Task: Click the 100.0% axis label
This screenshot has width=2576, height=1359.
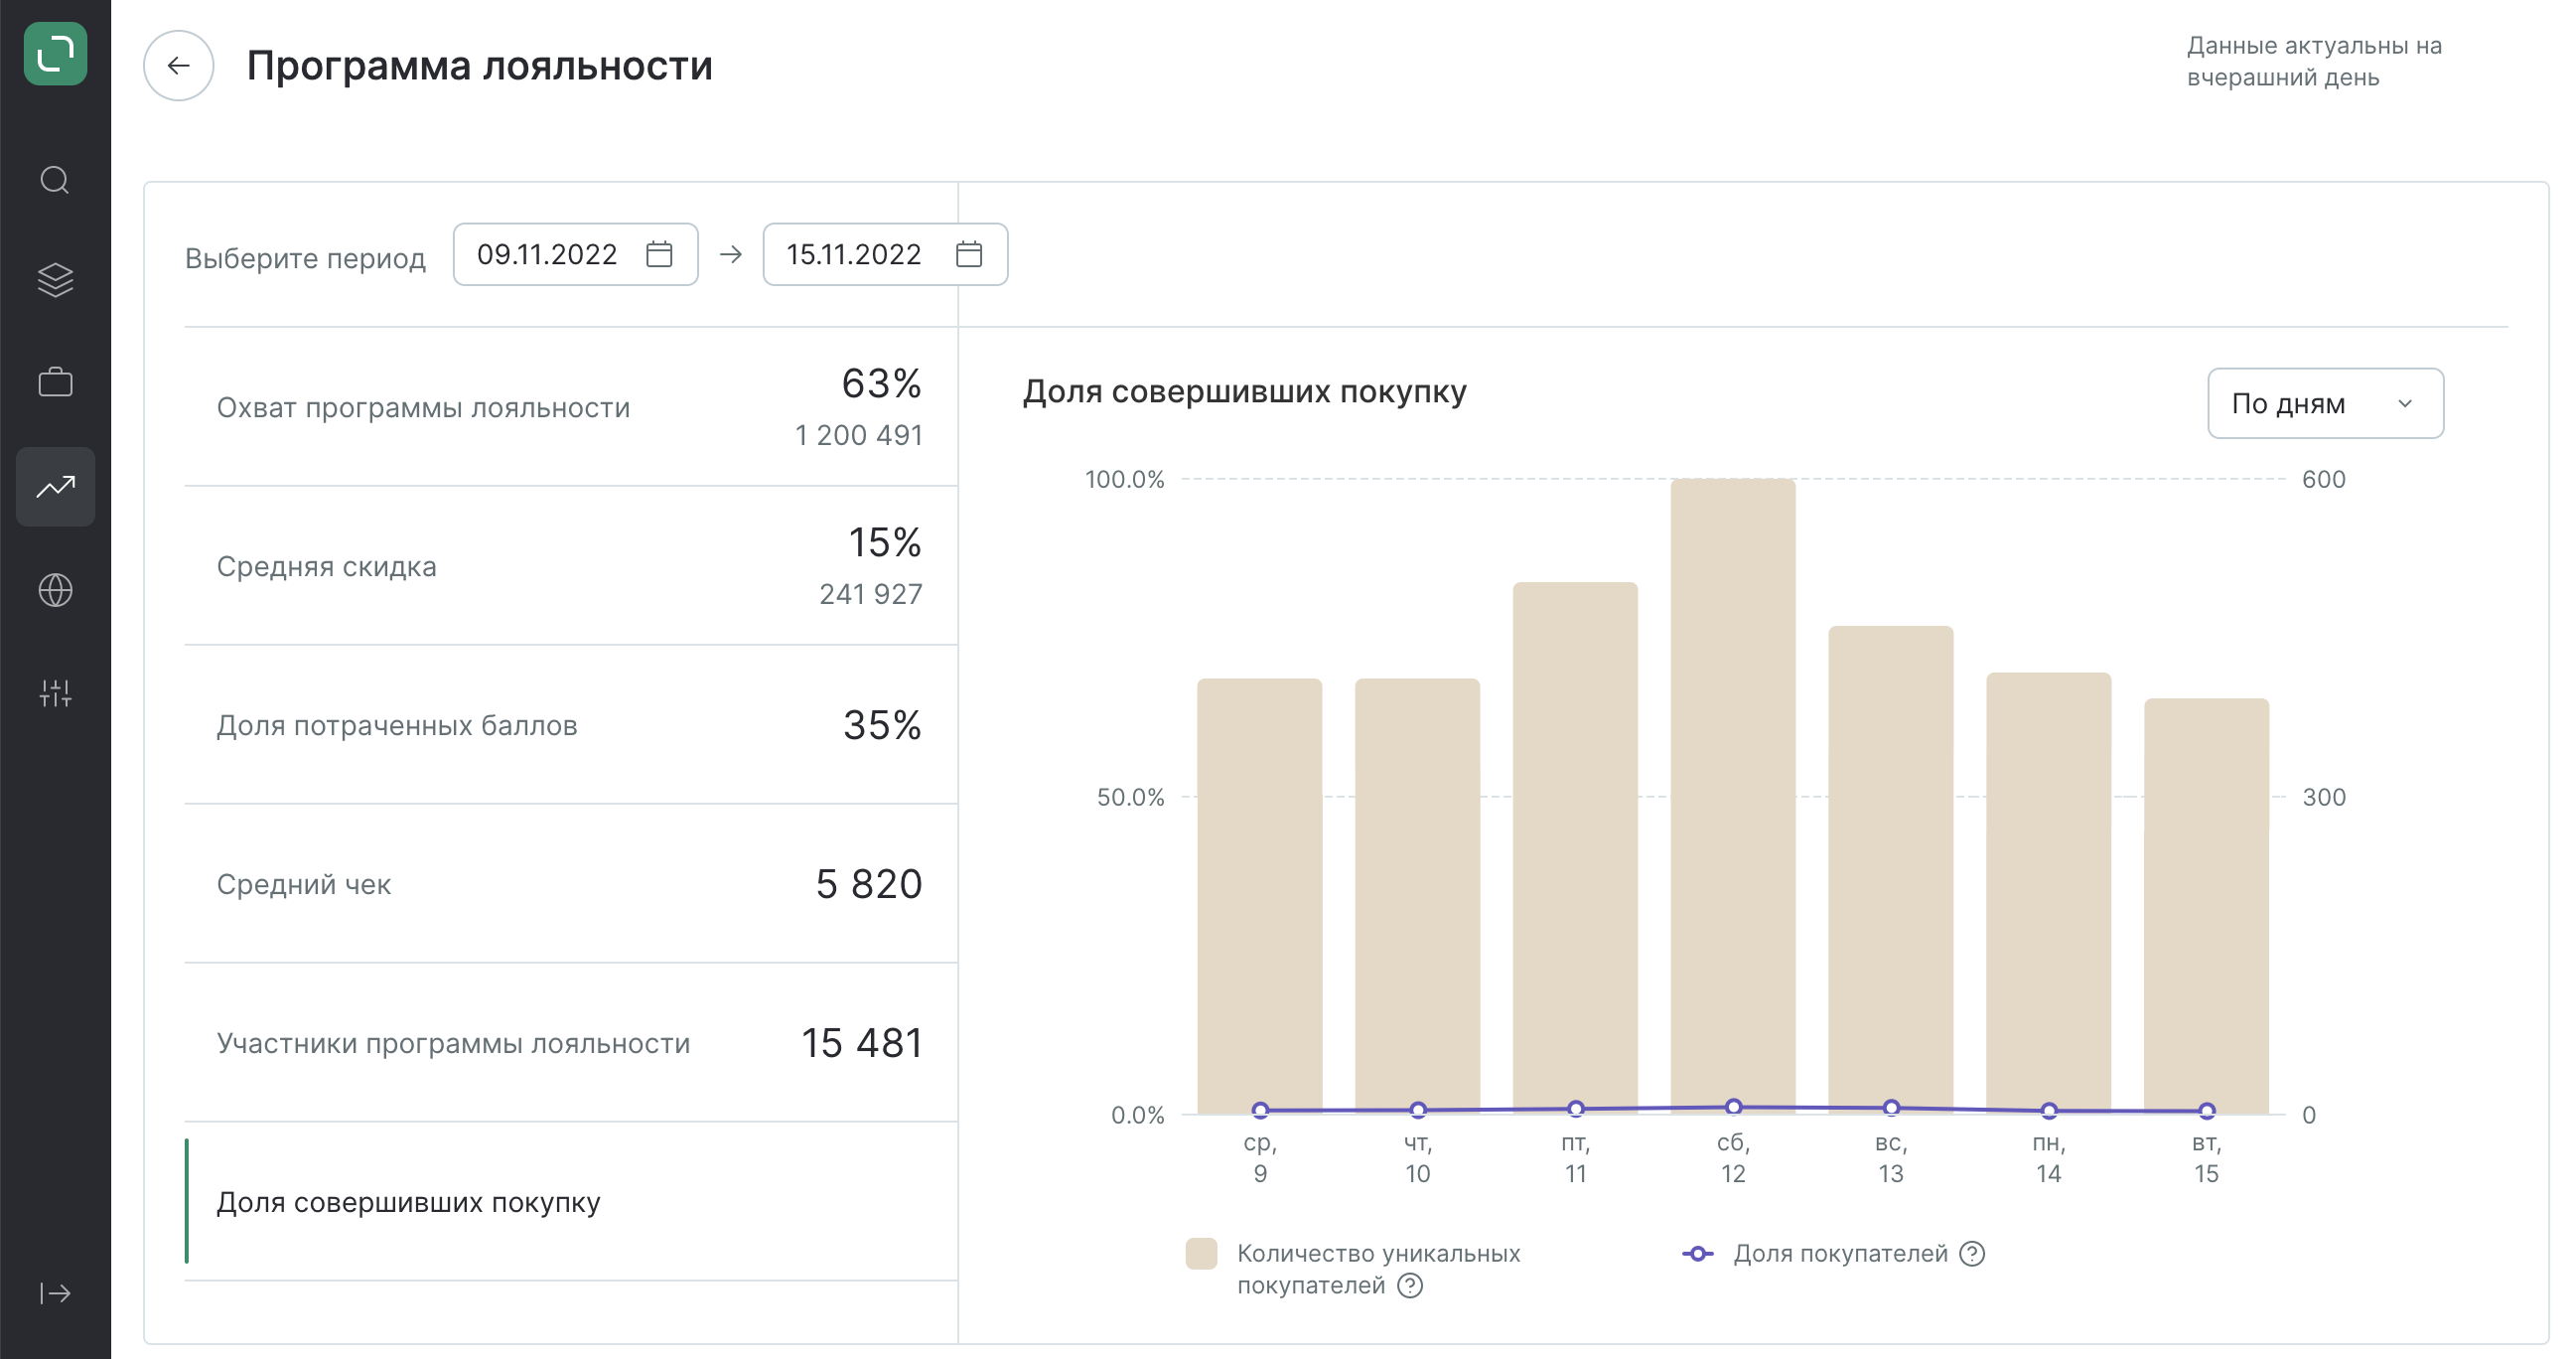Action: [x=1125, y=480]
